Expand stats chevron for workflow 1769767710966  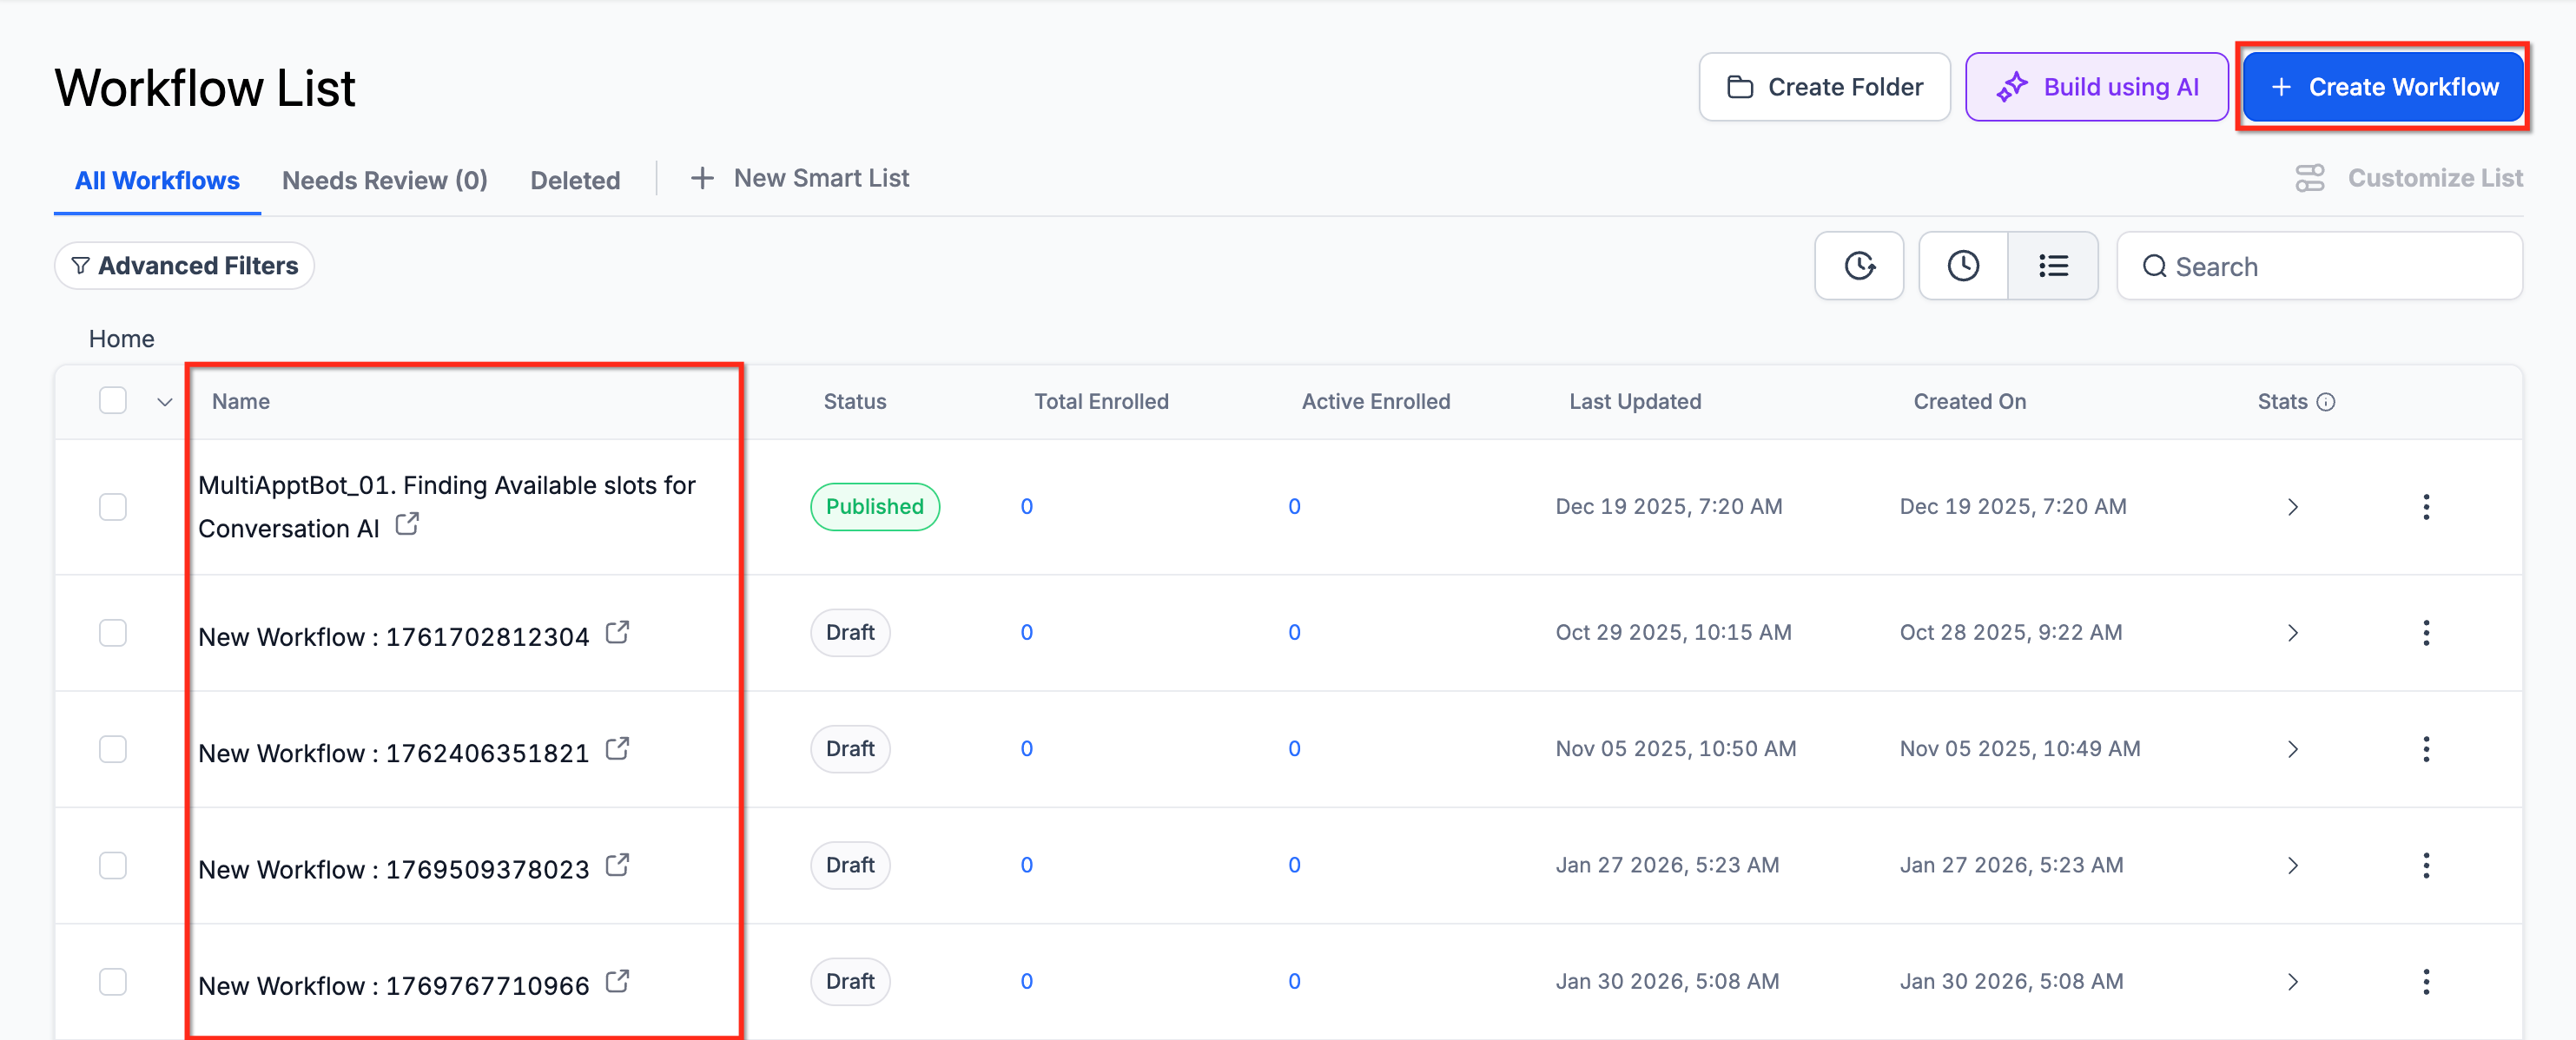(x=2292, y=982)
